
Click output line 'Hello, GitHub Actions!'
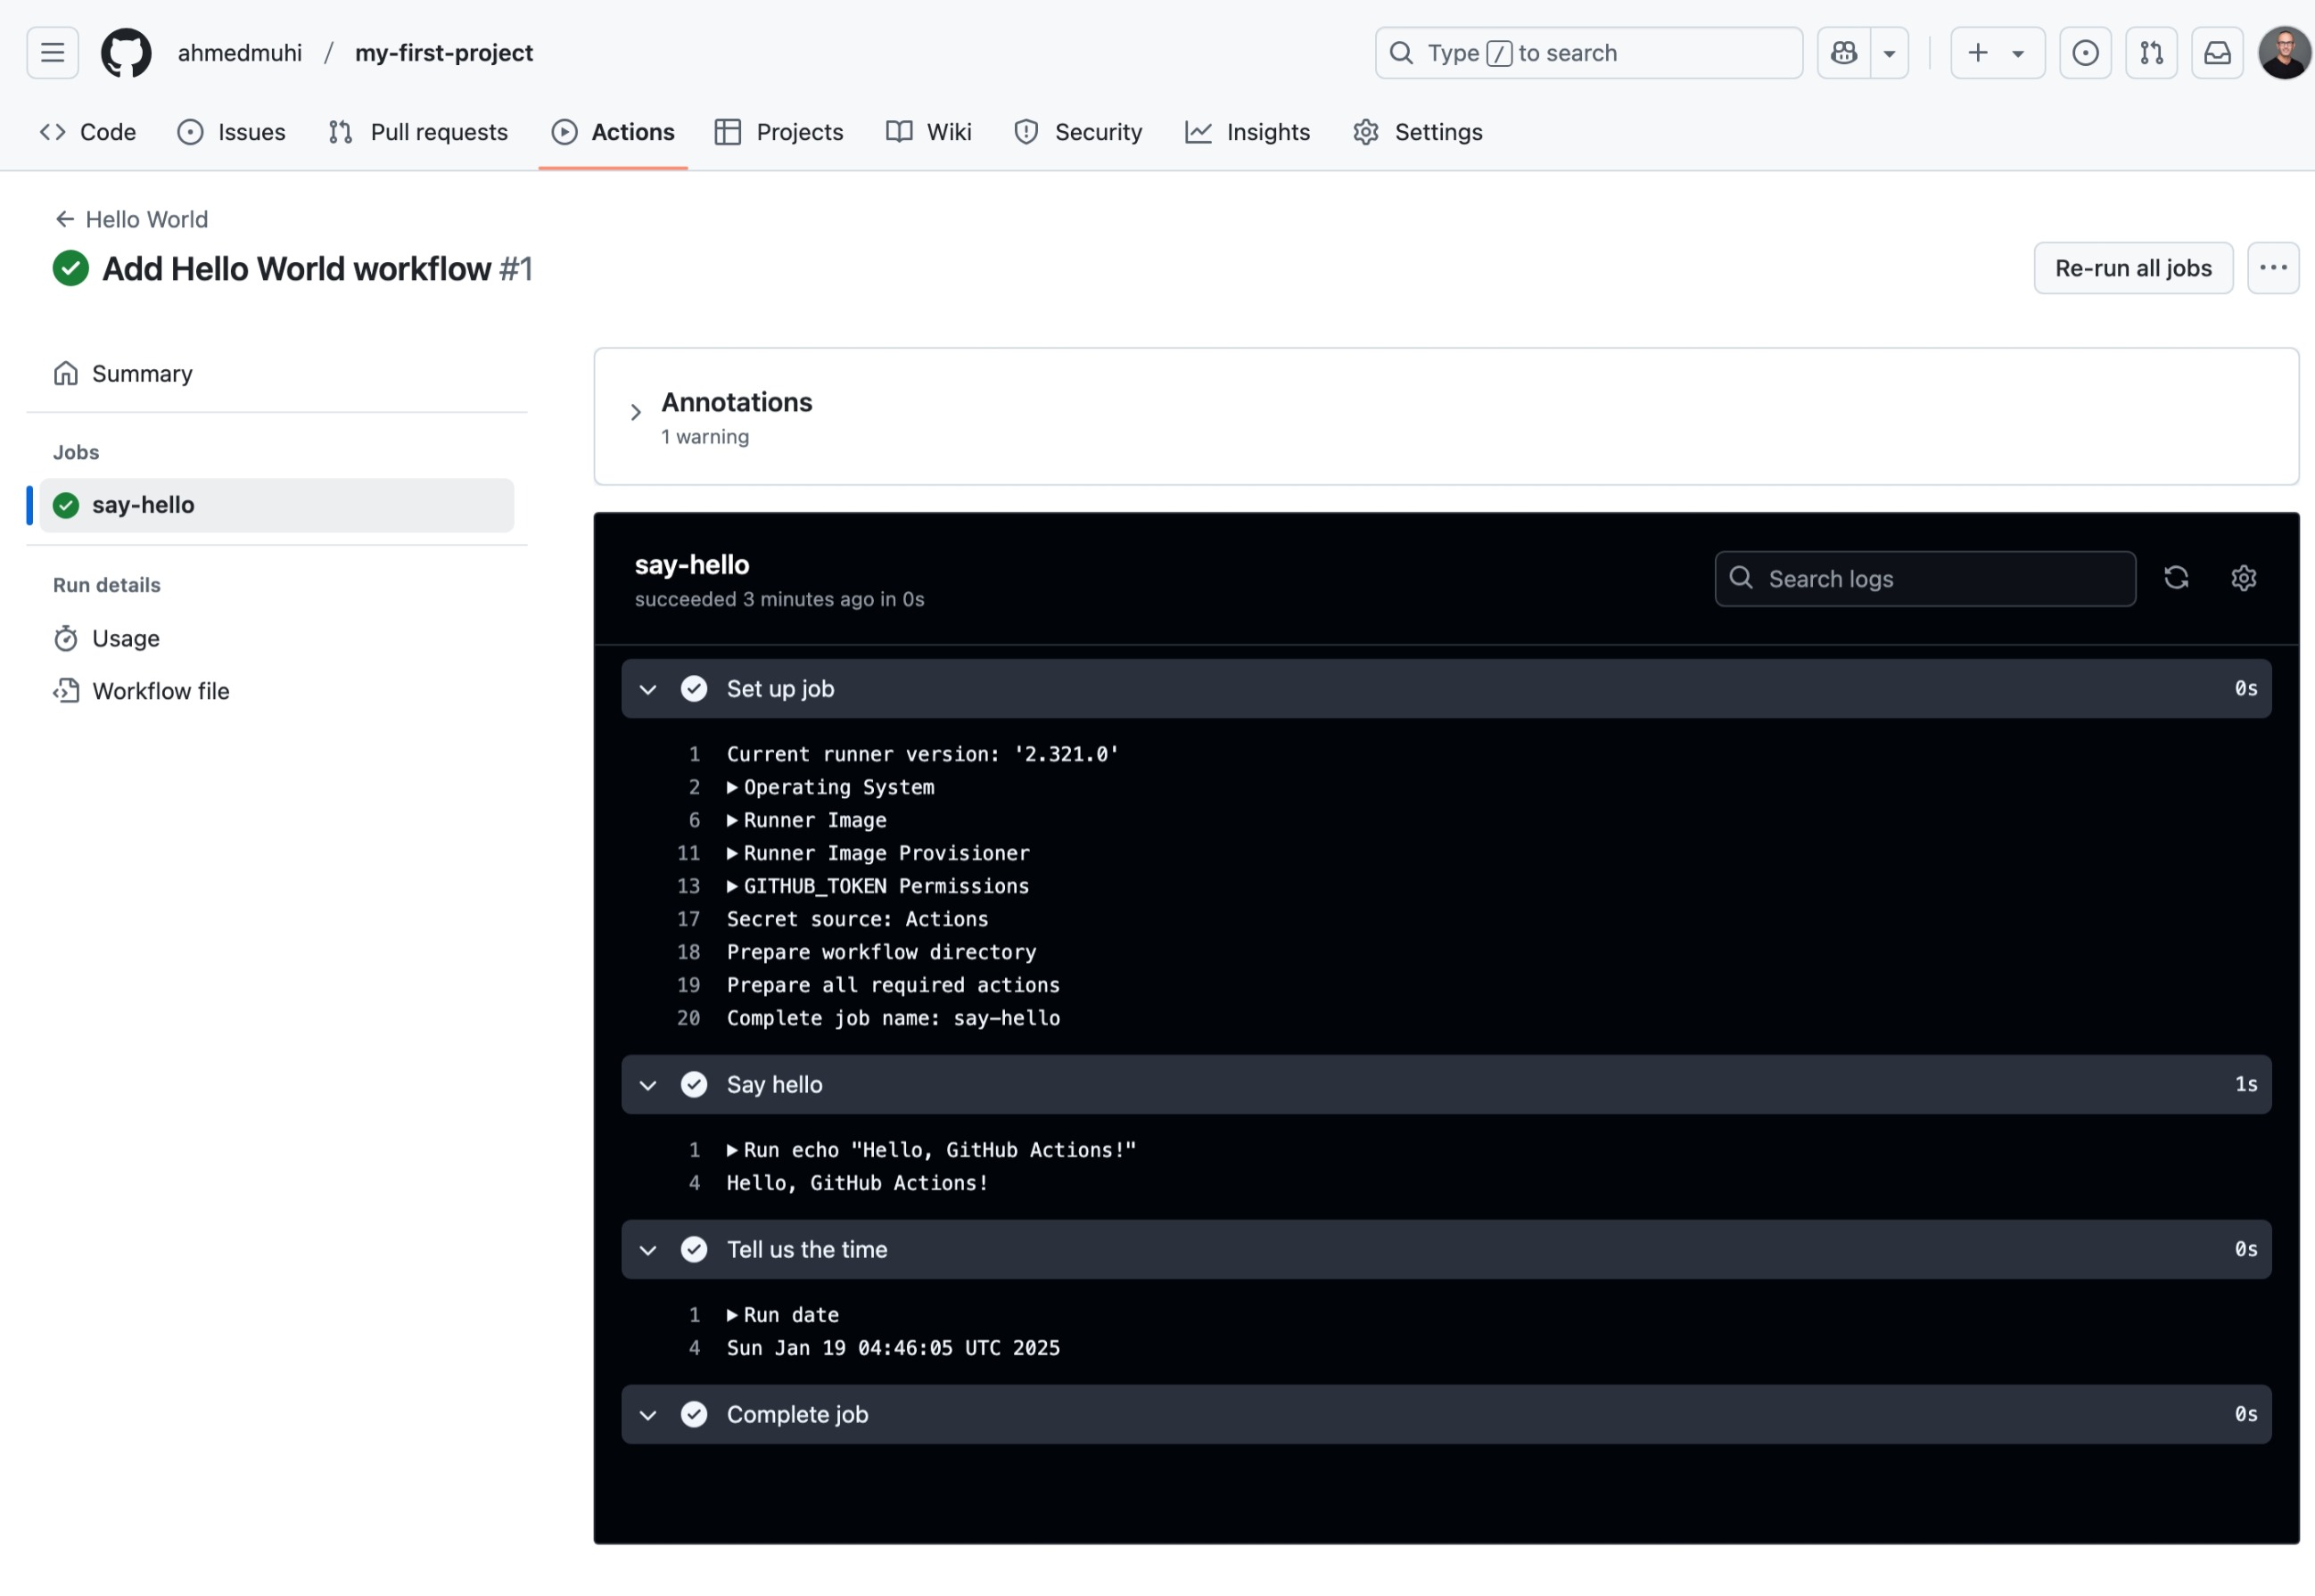[857, 1183]
